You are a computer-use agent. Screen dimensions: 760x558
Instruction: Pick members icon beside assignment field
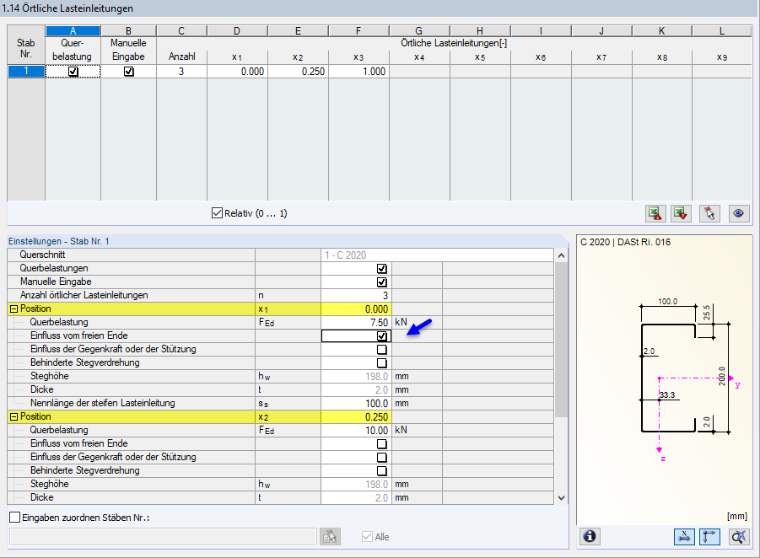(x=330, y=537)
